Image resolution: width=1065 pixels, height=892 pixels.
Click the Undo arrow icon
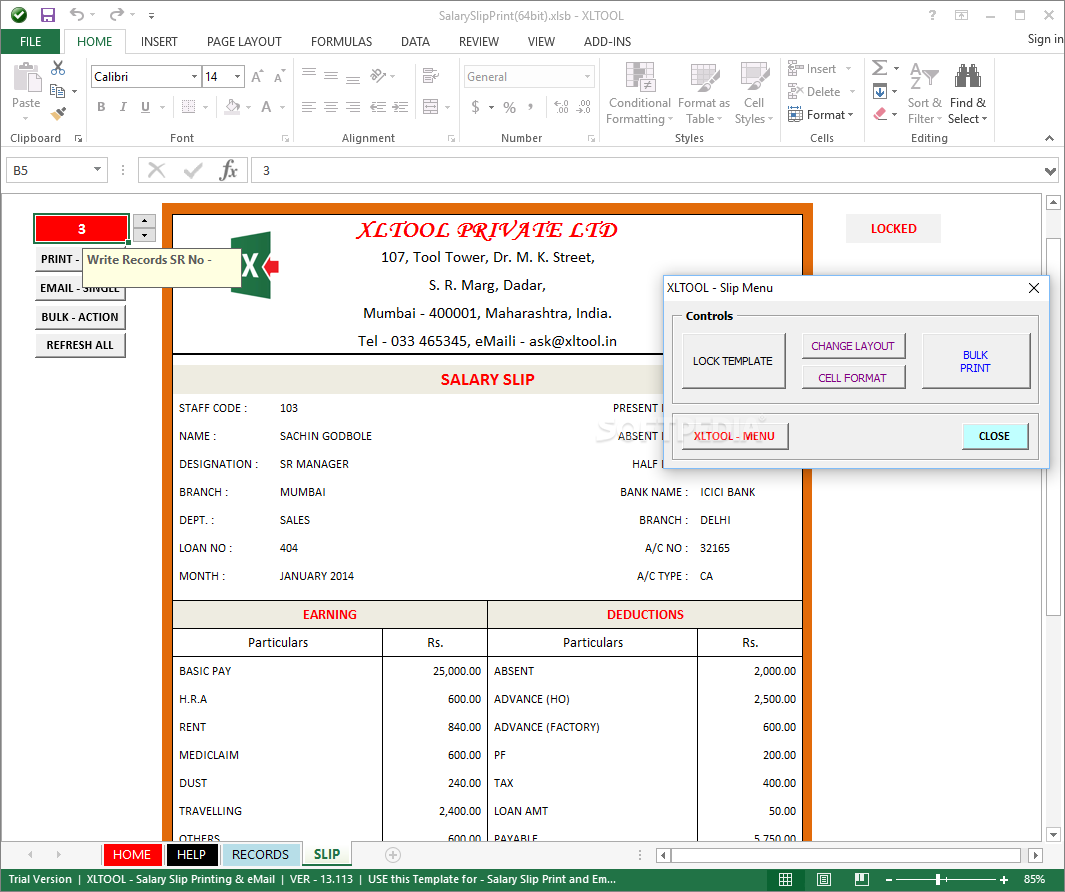click(x=77, y=14)
